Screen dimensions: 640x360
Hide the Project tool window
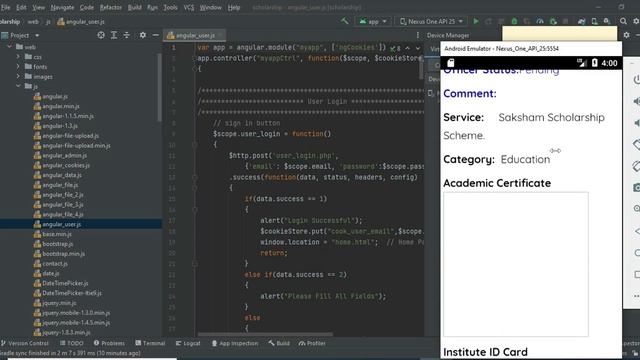156,36
